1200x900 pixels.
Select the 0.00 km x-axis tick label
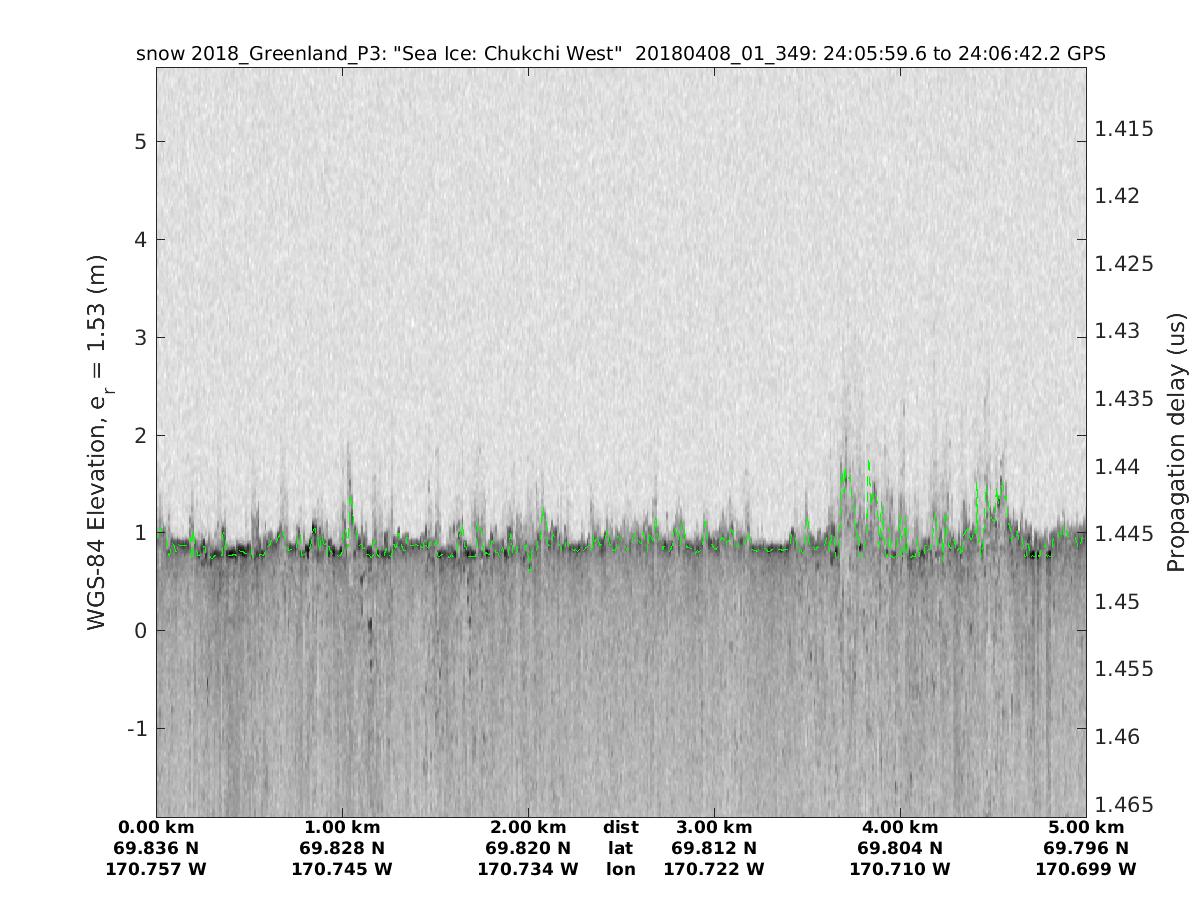156,827
